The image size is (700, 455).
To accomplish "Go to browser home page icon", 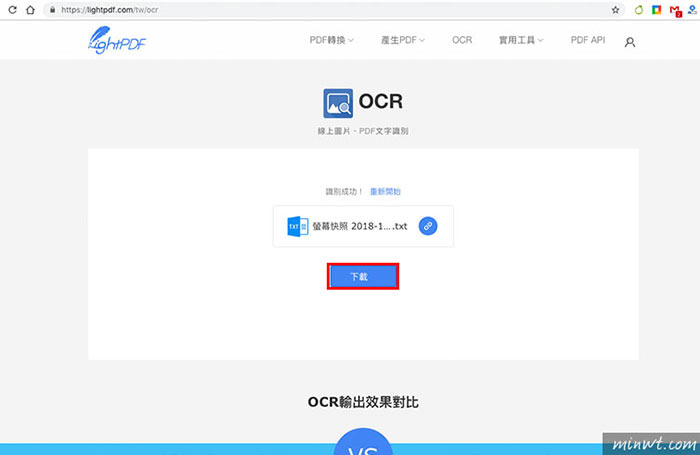I will 30,9.
